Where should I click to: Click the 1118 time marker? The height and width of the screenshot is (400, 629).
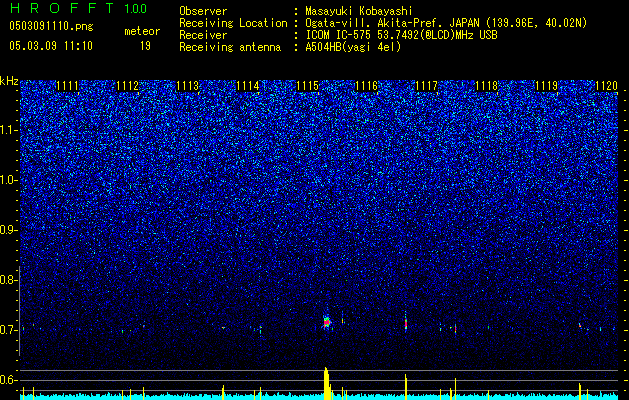[x=486, y=85]
